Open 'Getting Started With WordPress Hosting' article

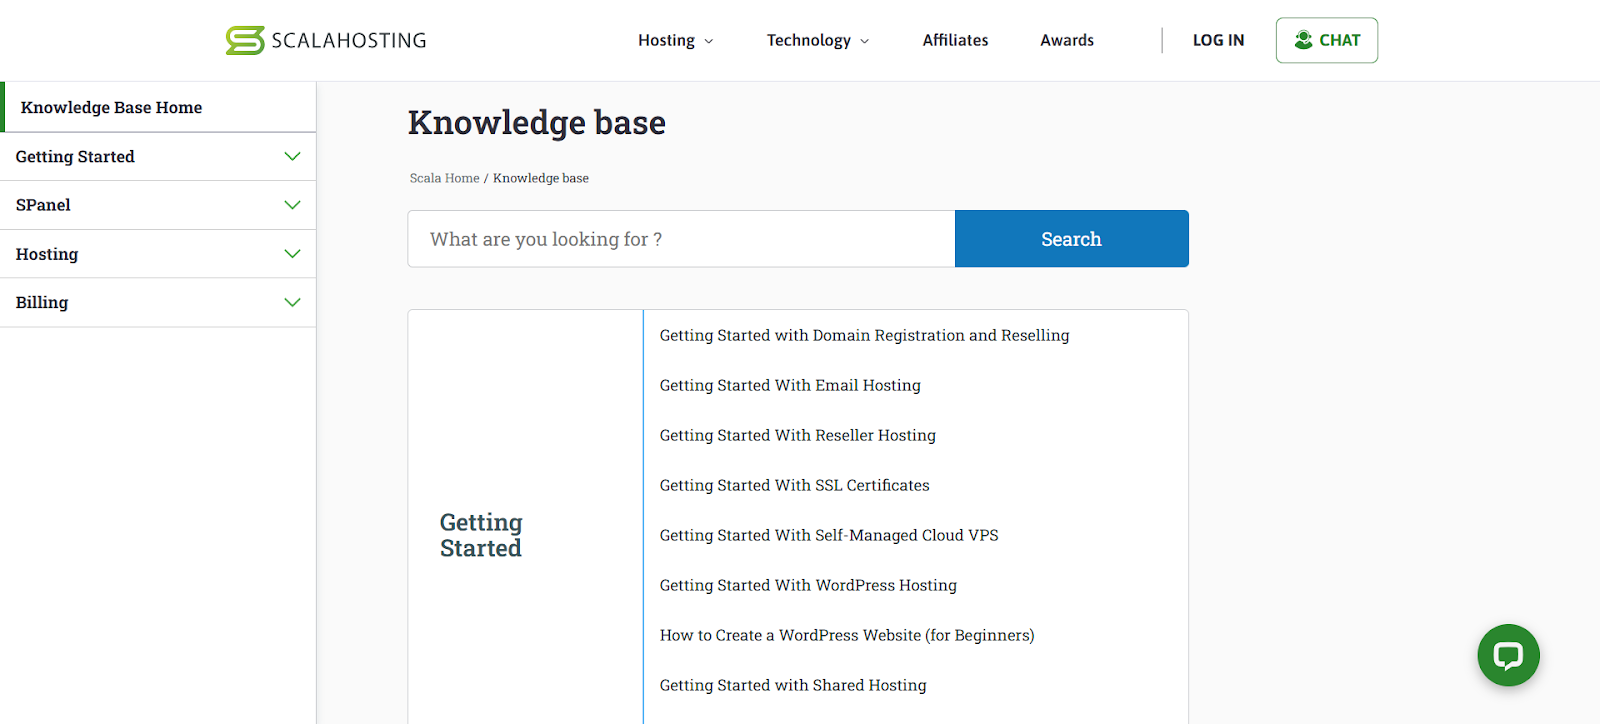pyautogui.click(x=808, y=585)
